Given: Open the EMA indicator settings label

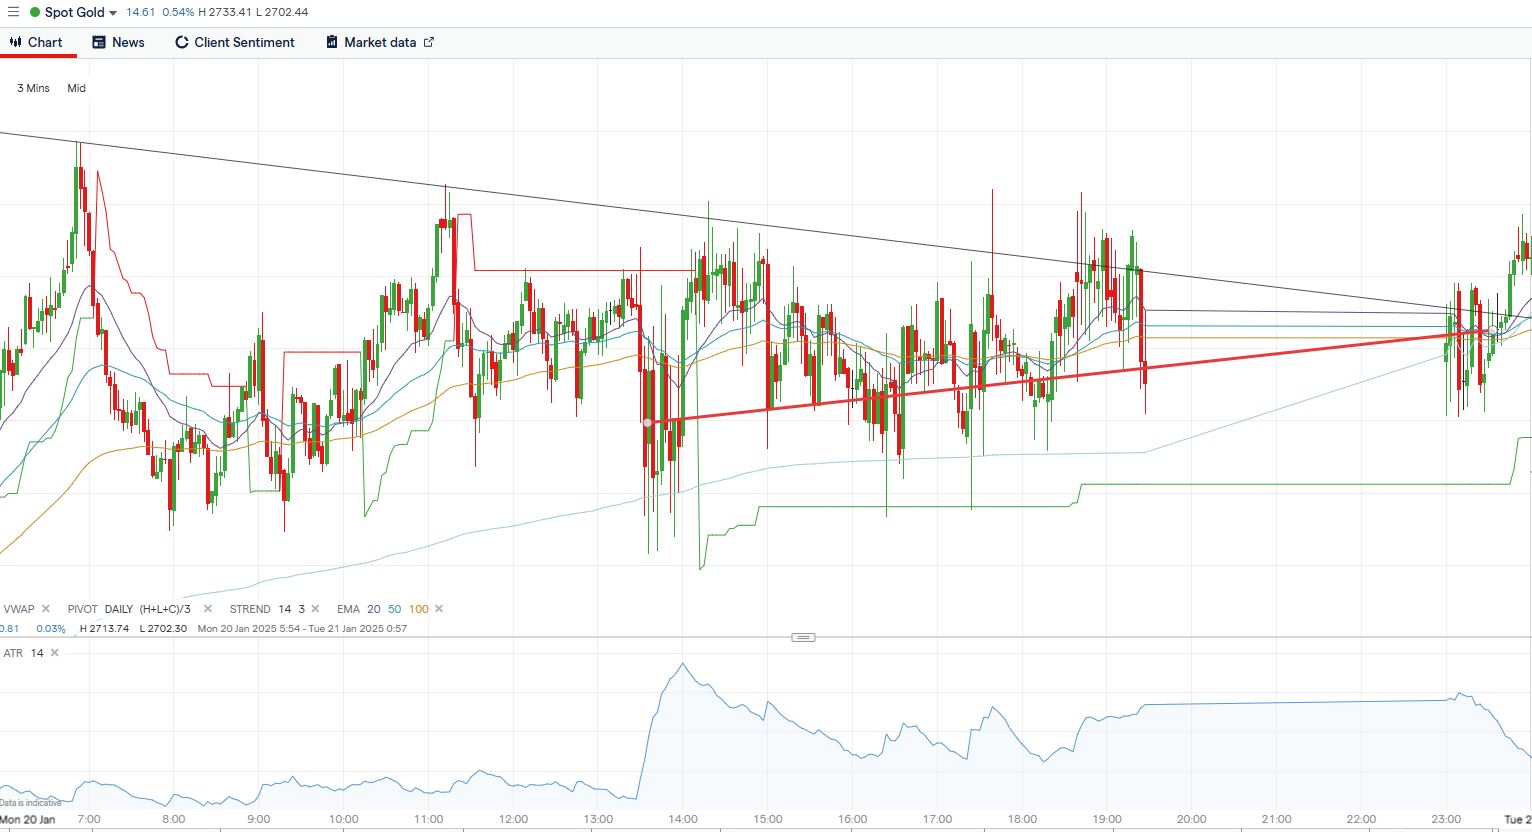Looking at the screenshot, I should [348, 609].
